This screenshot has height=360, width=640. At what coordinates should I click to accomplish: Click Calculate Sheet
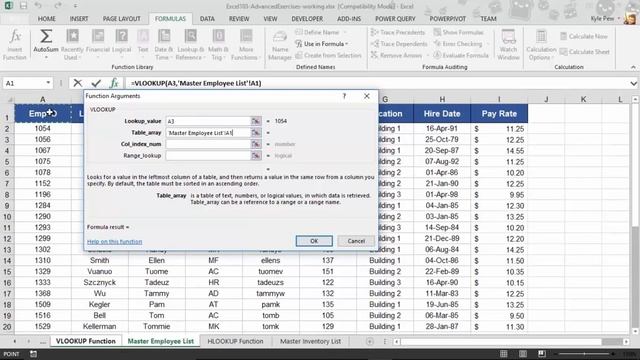tap(584, 52)
